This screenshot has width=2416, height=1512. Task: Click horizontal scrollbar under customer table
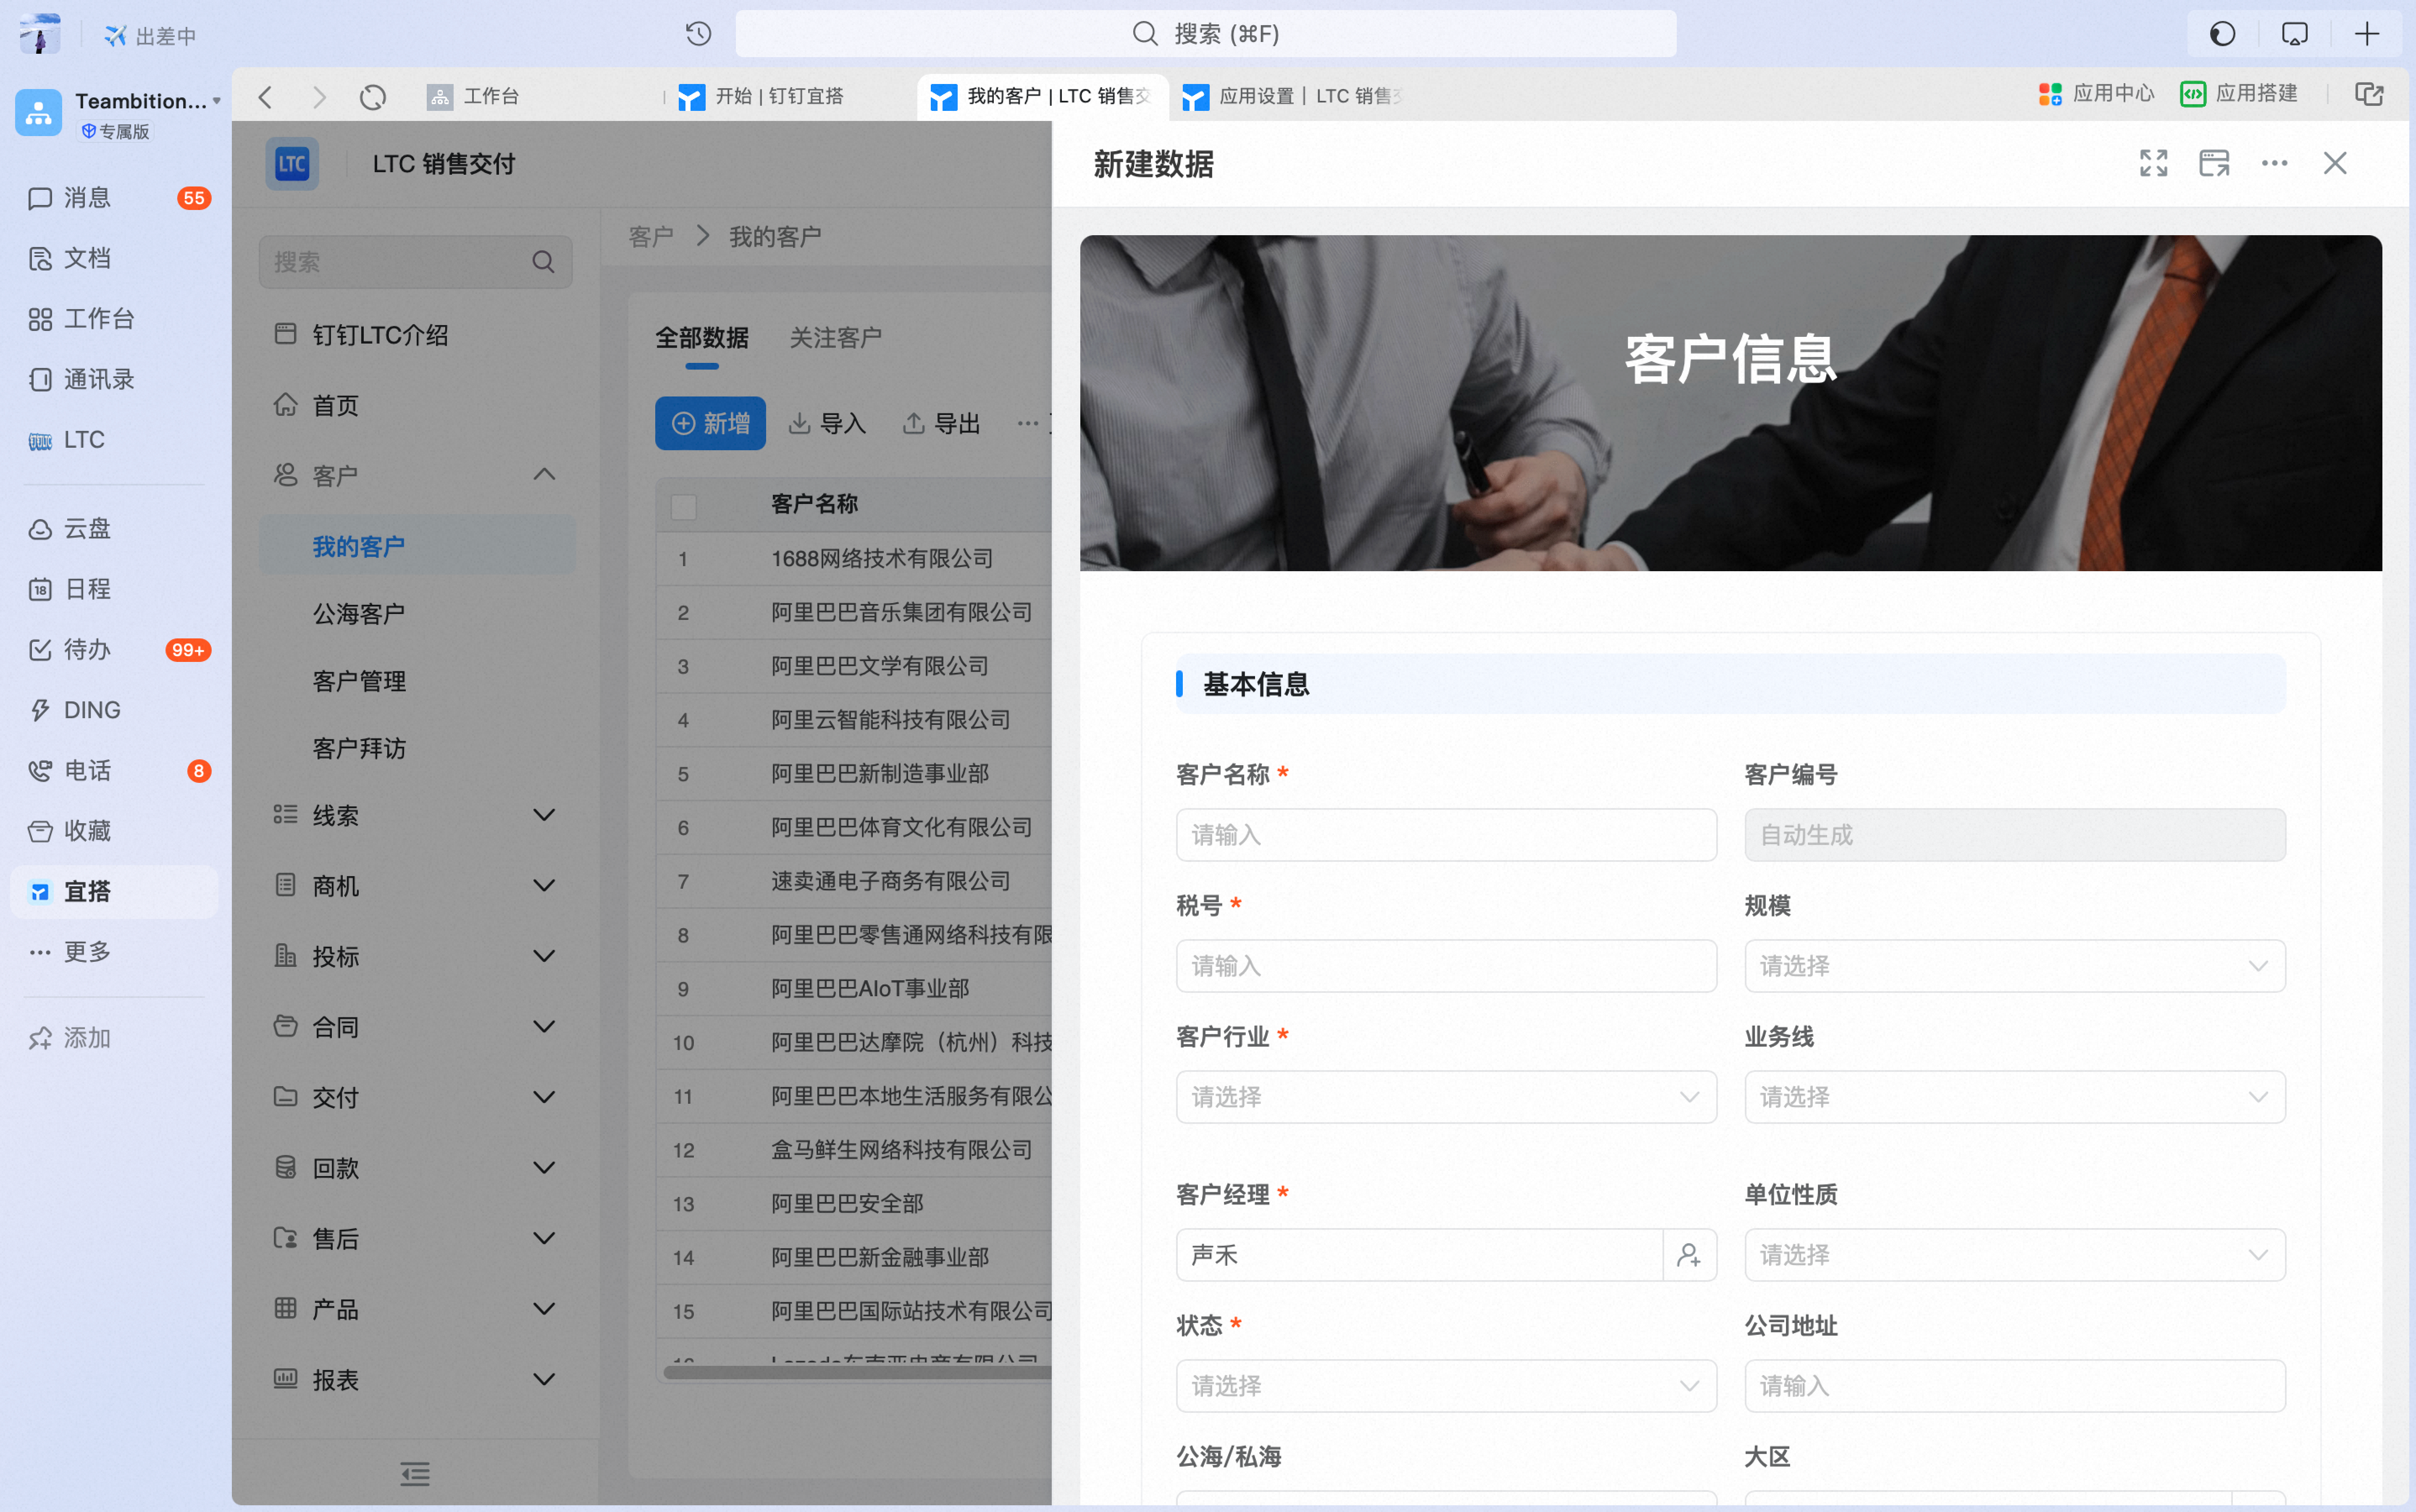click(858, 1372)
